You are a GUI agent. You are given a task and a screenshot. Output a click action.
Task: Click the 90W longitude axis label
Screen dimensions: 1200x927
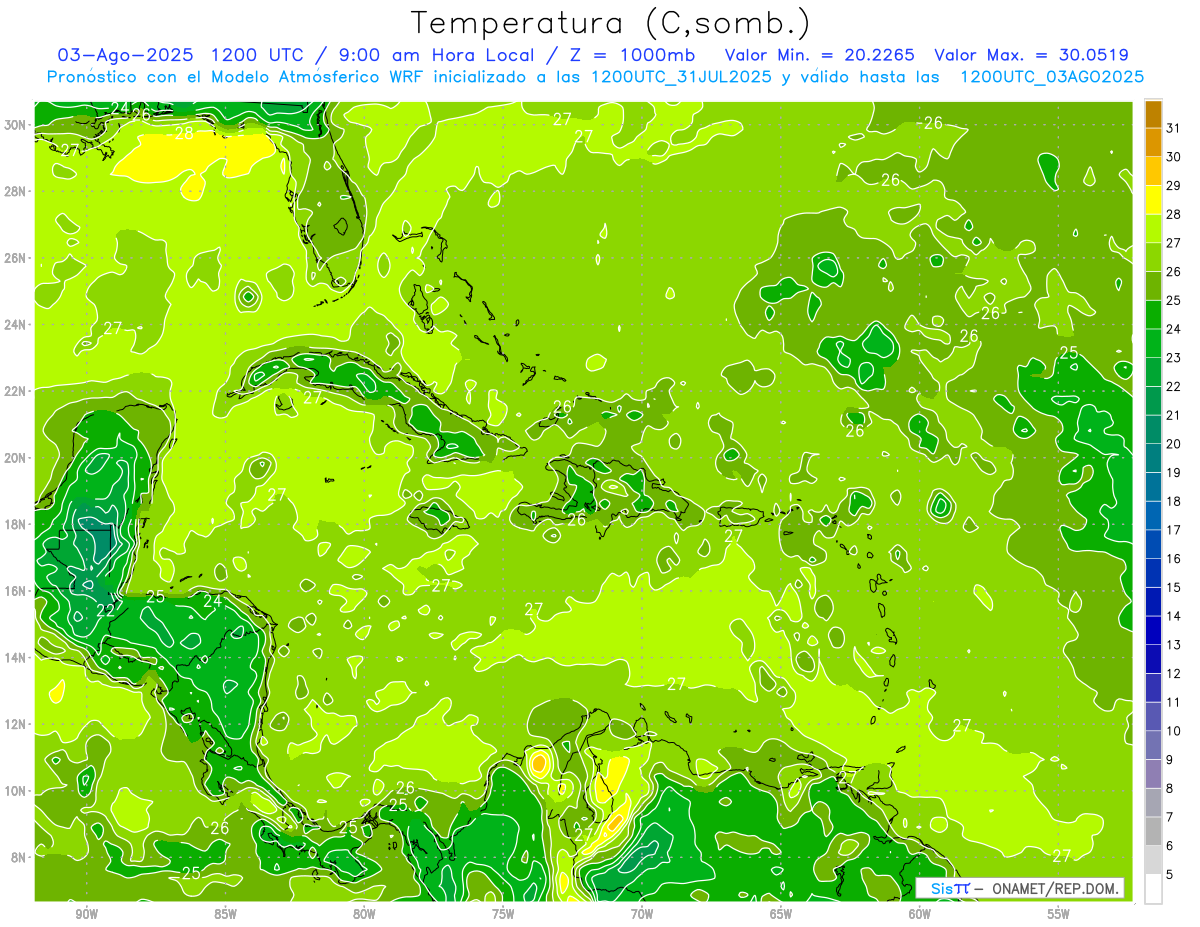[86, 915]
